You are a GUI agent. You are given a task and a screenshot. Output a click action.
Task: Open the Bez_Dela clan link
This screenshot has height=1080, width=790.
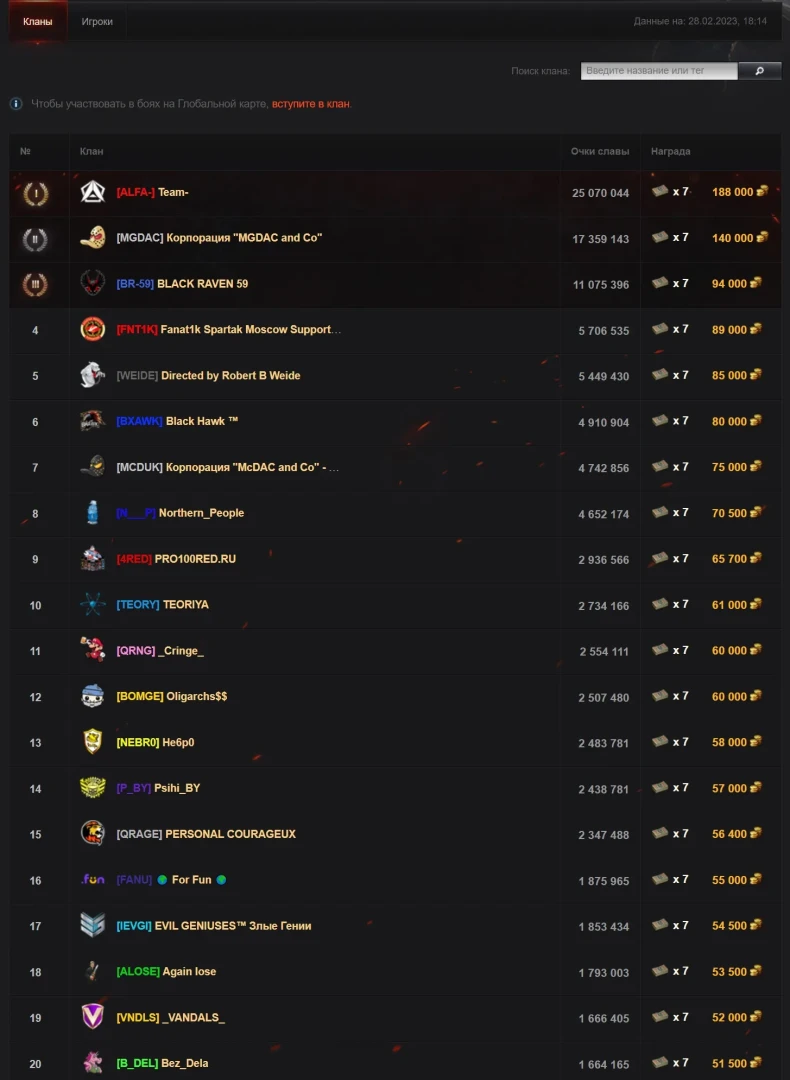(184, 1063)
